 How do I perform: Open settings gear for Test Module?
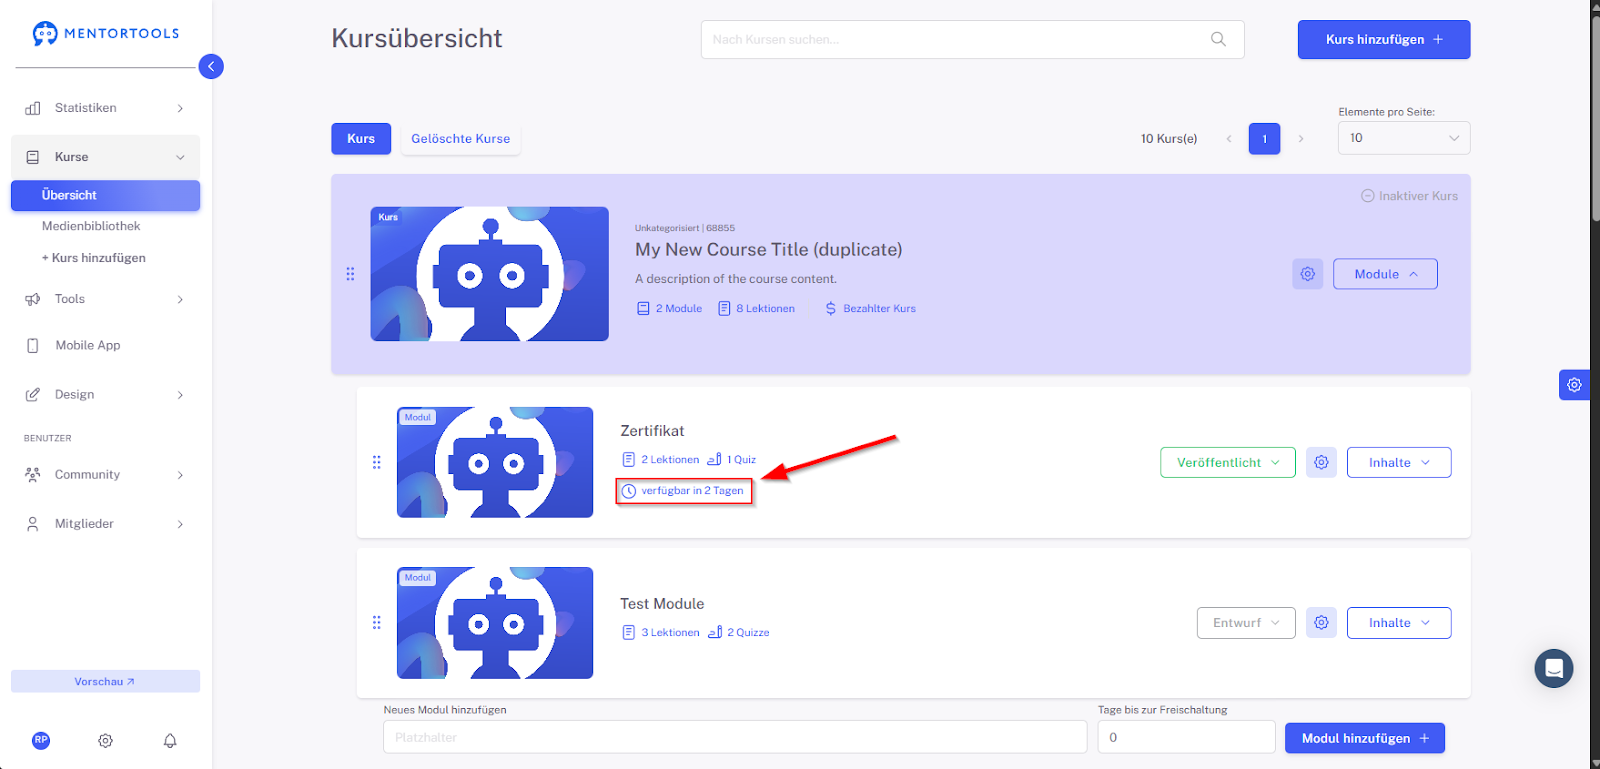pyautogui.click(x=1321, y=622)
